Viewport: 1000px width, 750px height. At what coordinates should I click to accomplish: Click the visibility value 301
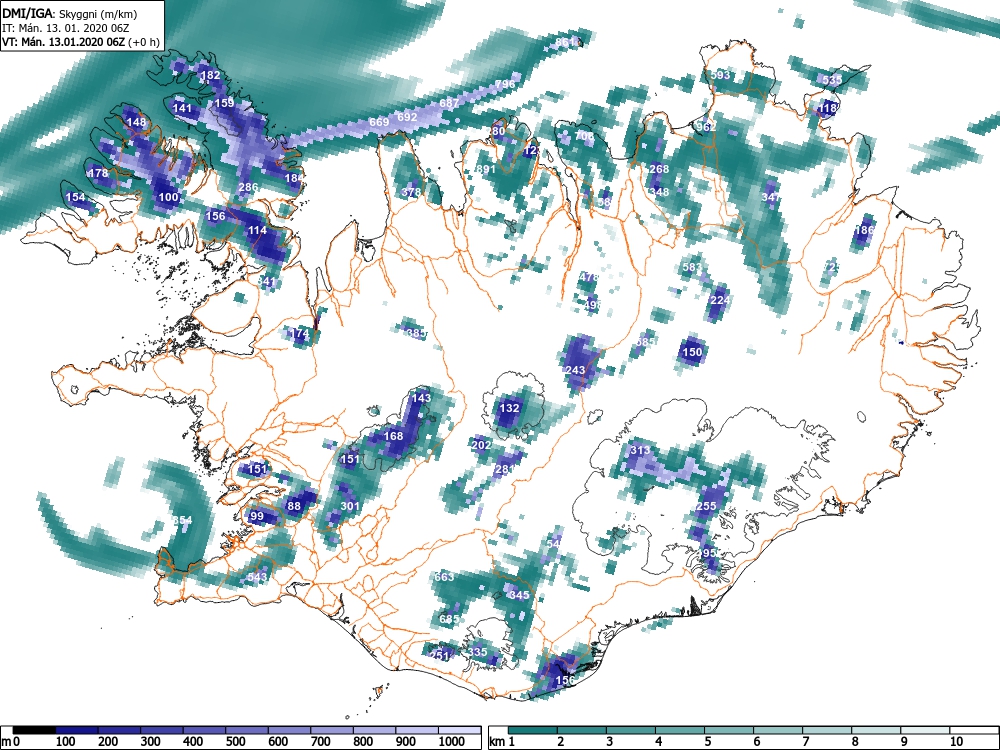350,506
